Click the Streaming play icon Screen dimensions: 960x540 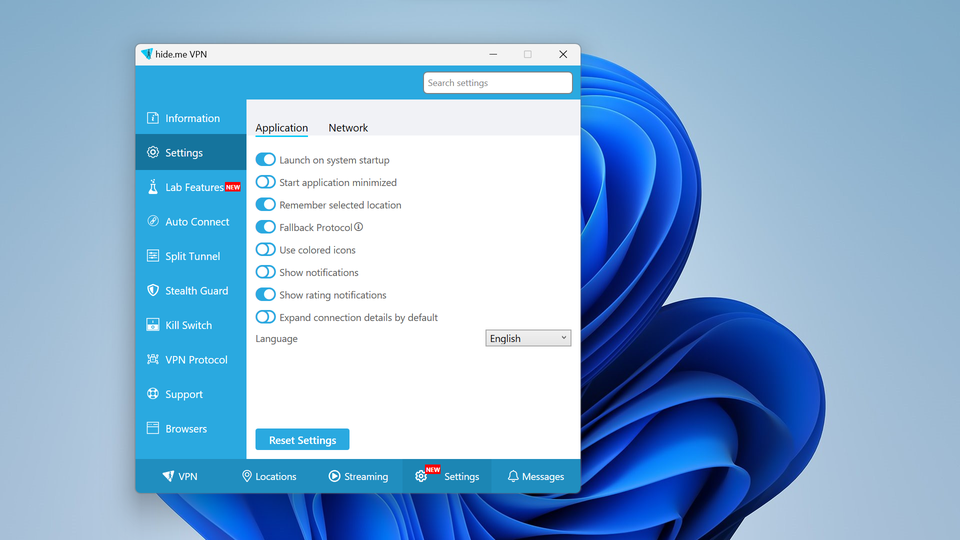pos(334,476)
